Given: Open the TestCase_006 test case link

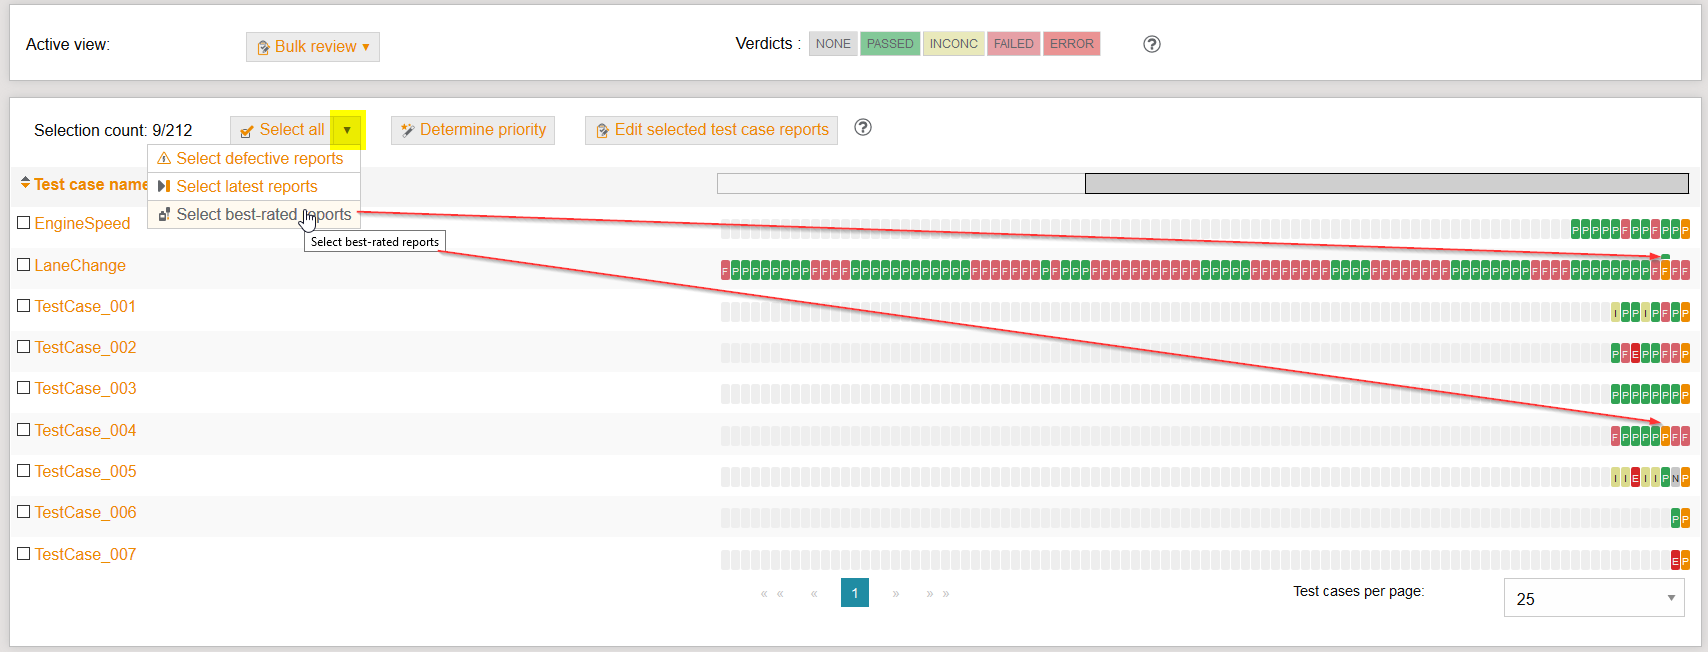Looking at the screenshot, I should 85,512.
